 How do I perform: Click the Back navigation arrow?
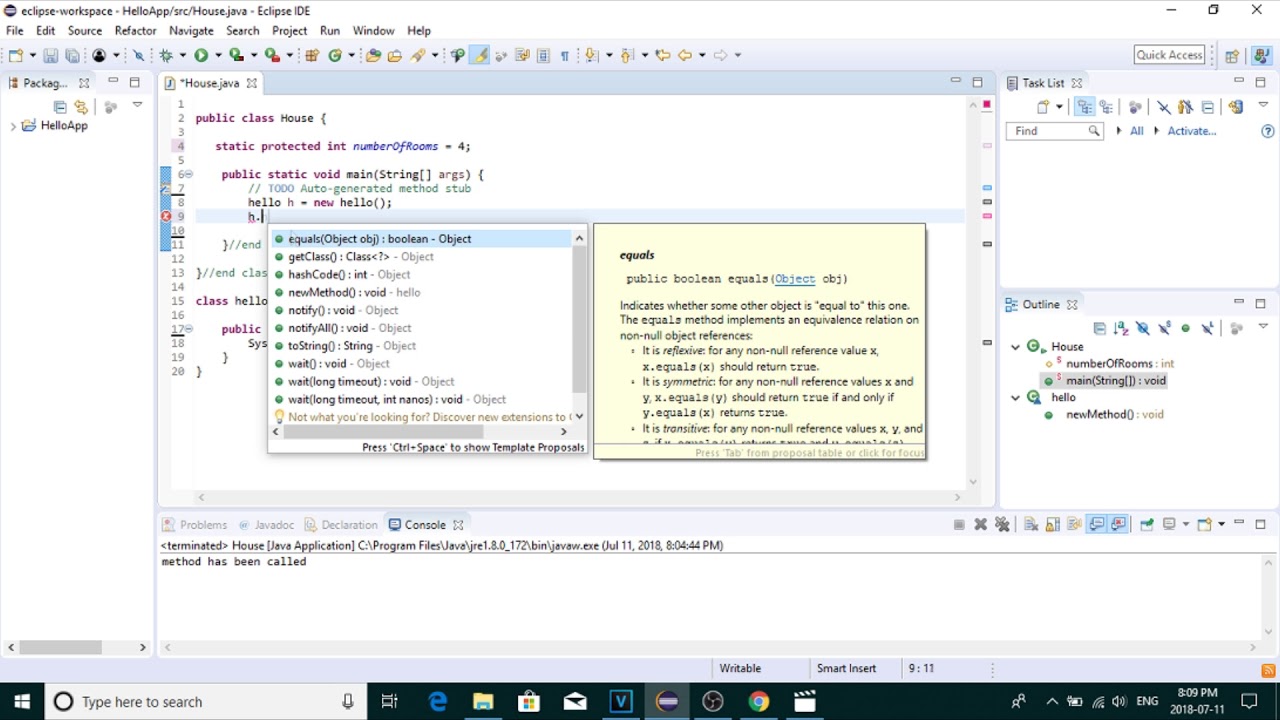685,55
